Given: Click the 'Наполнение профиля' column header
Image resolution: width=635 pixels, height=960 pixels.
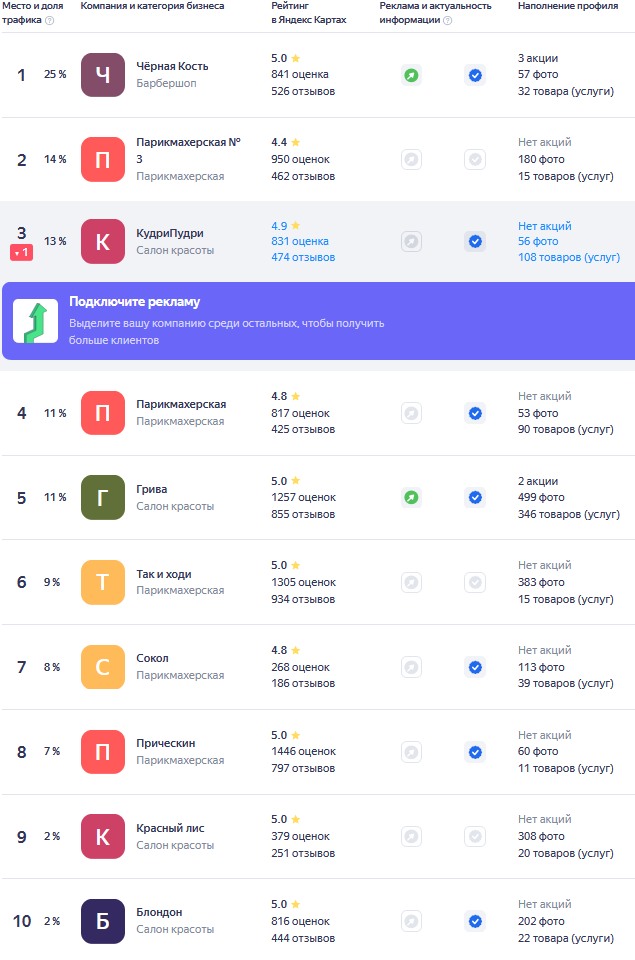Looking at the screenshot, I should [568, 6].
